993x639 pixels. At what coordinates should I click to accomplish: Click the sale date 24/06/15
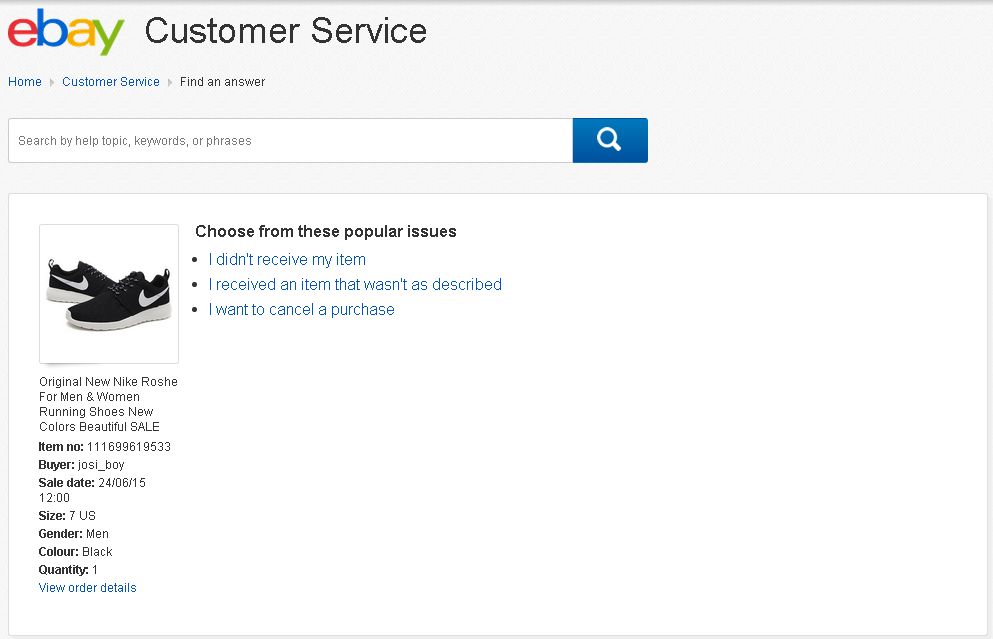point(122,483)
